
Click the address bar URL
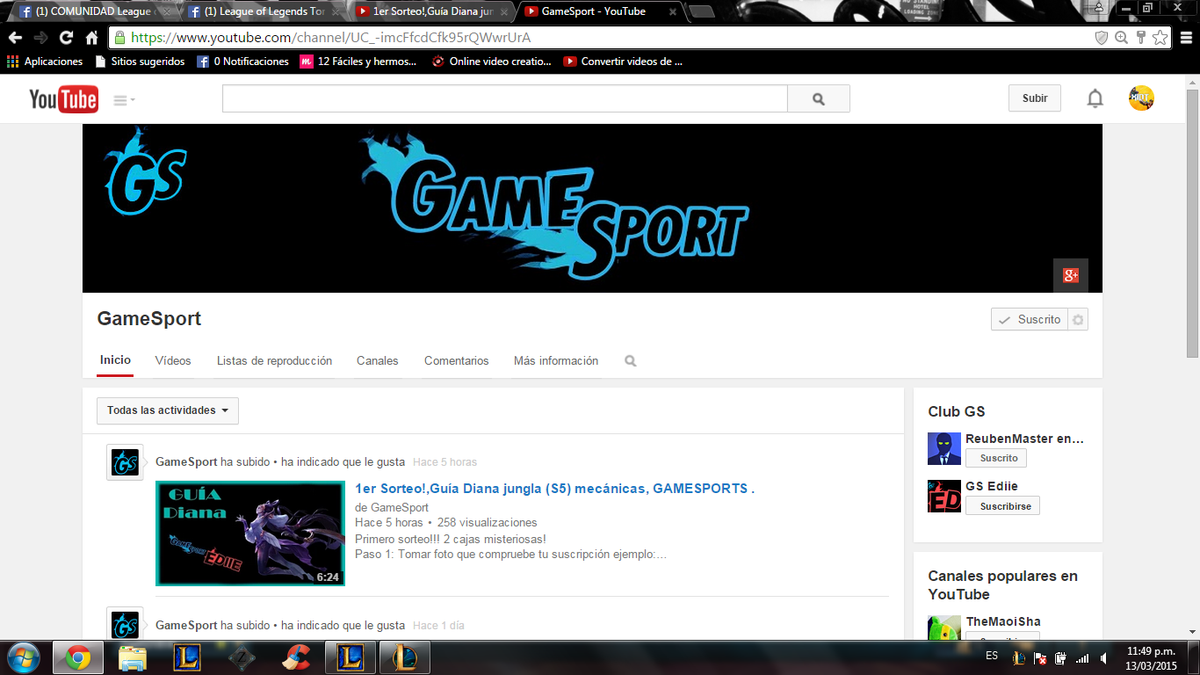click(331, 38)
